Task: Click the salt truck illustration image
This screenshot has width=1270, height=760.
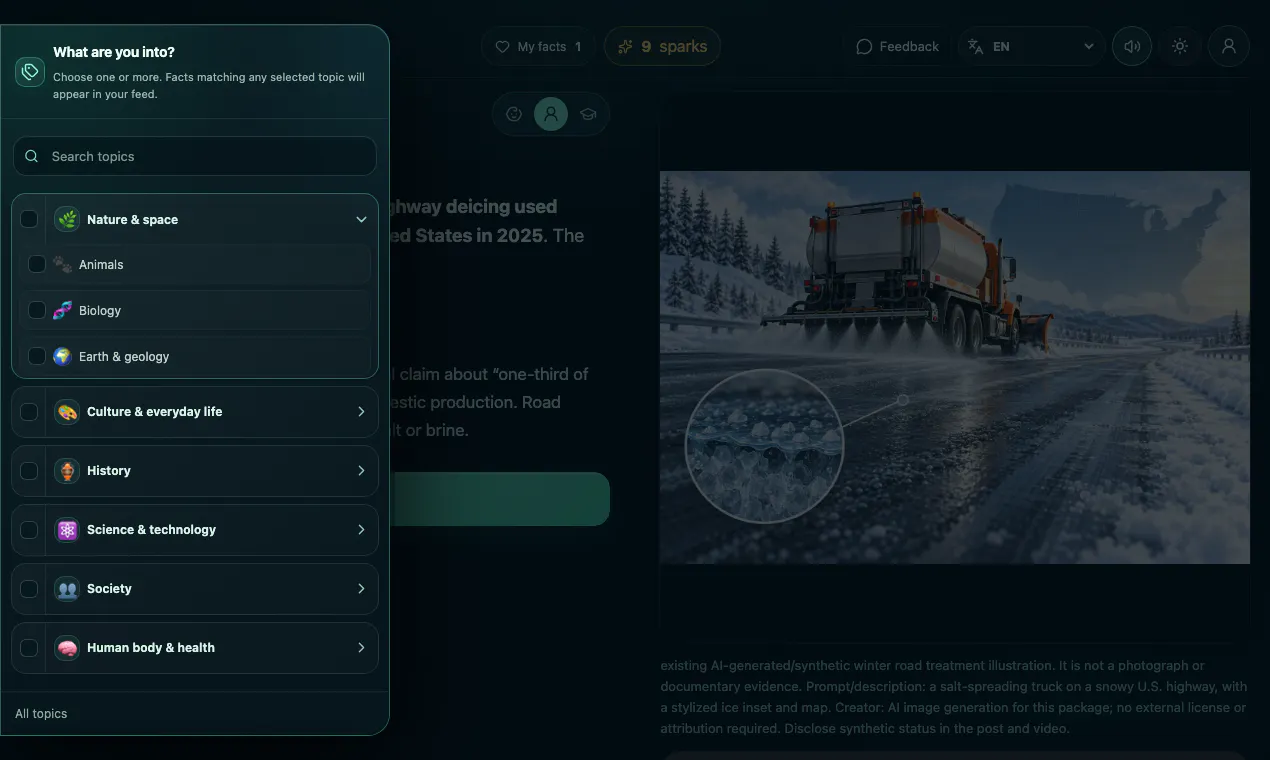Action: (954, 367)
